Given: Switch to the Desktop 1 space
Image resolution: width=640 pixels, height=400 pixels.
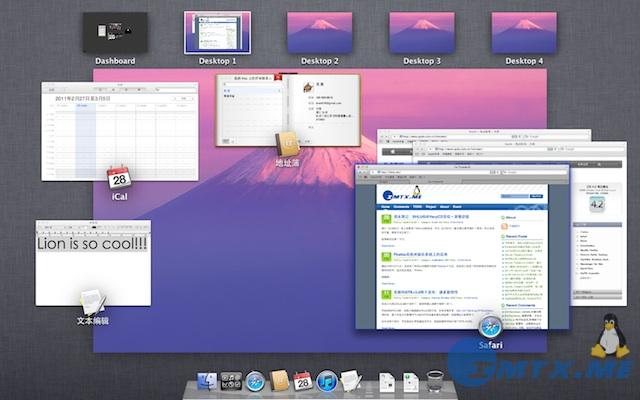Looking at the screenshot, I should tap(217, 32).
